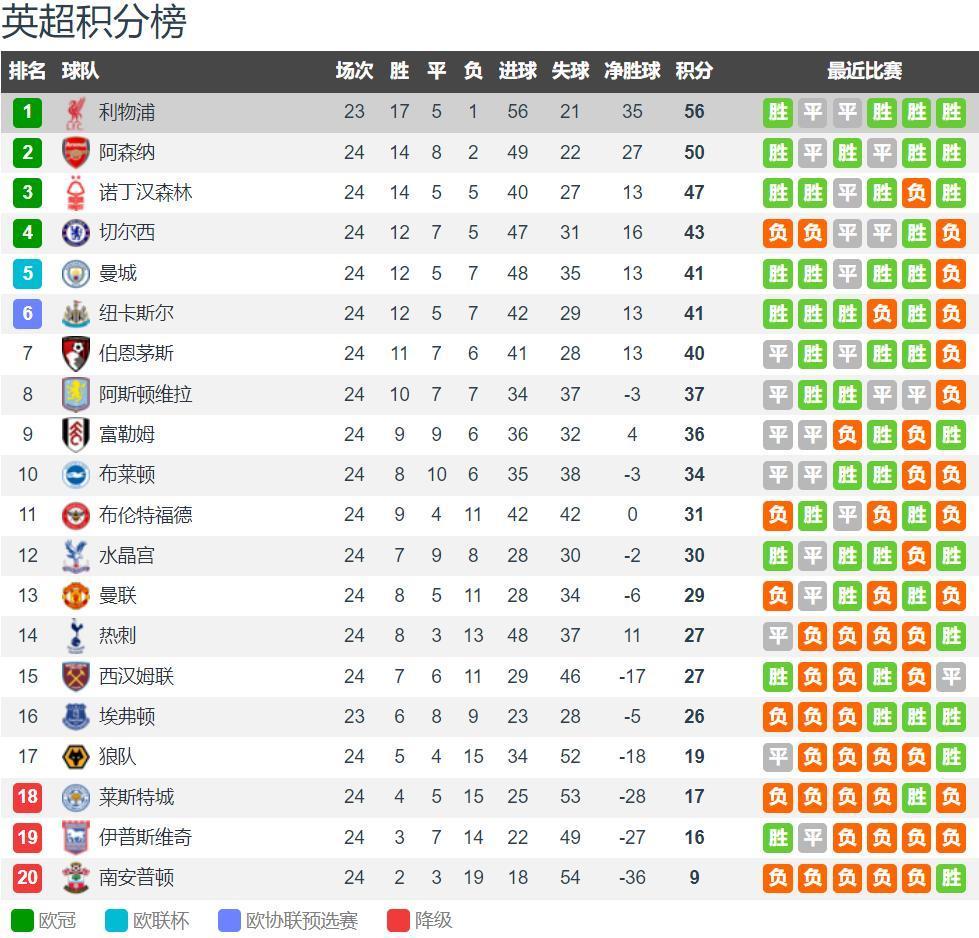Click the Everton club crest icon
This screenshot has height=938, width=979.
click(75, 717)
